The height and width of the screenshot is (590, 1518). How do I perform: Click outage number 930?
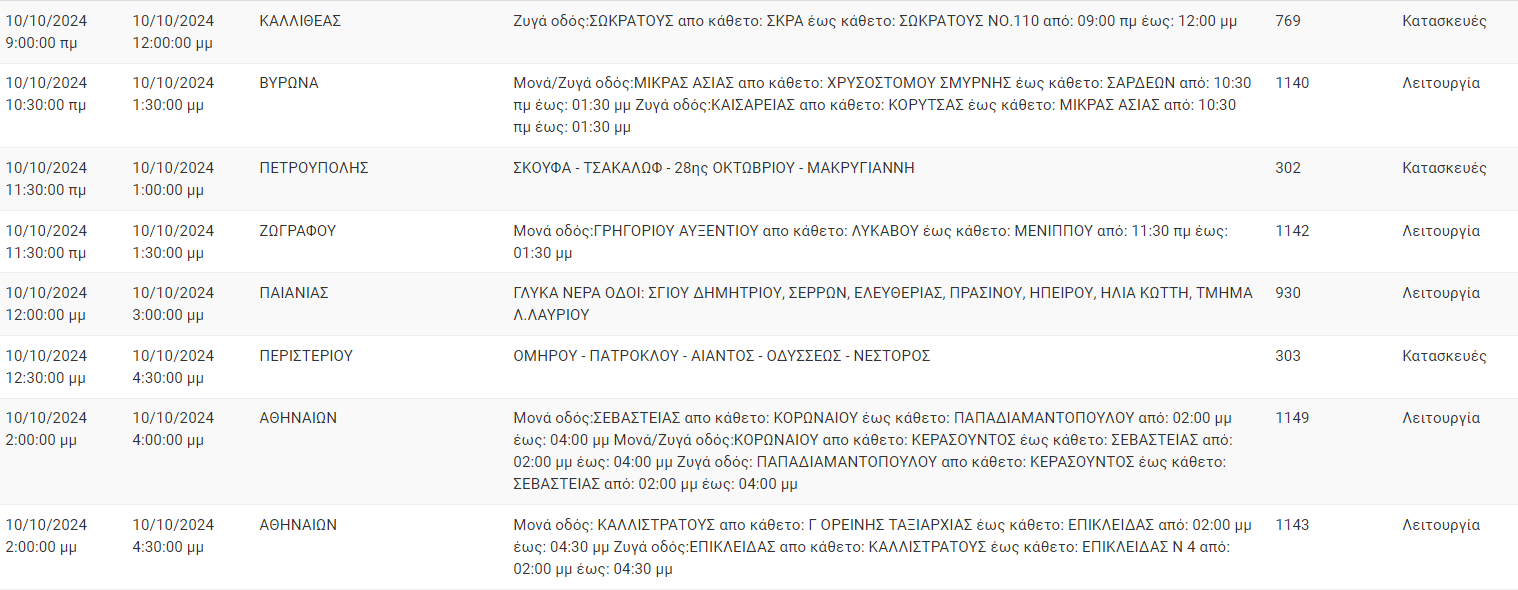point(1288,293)
